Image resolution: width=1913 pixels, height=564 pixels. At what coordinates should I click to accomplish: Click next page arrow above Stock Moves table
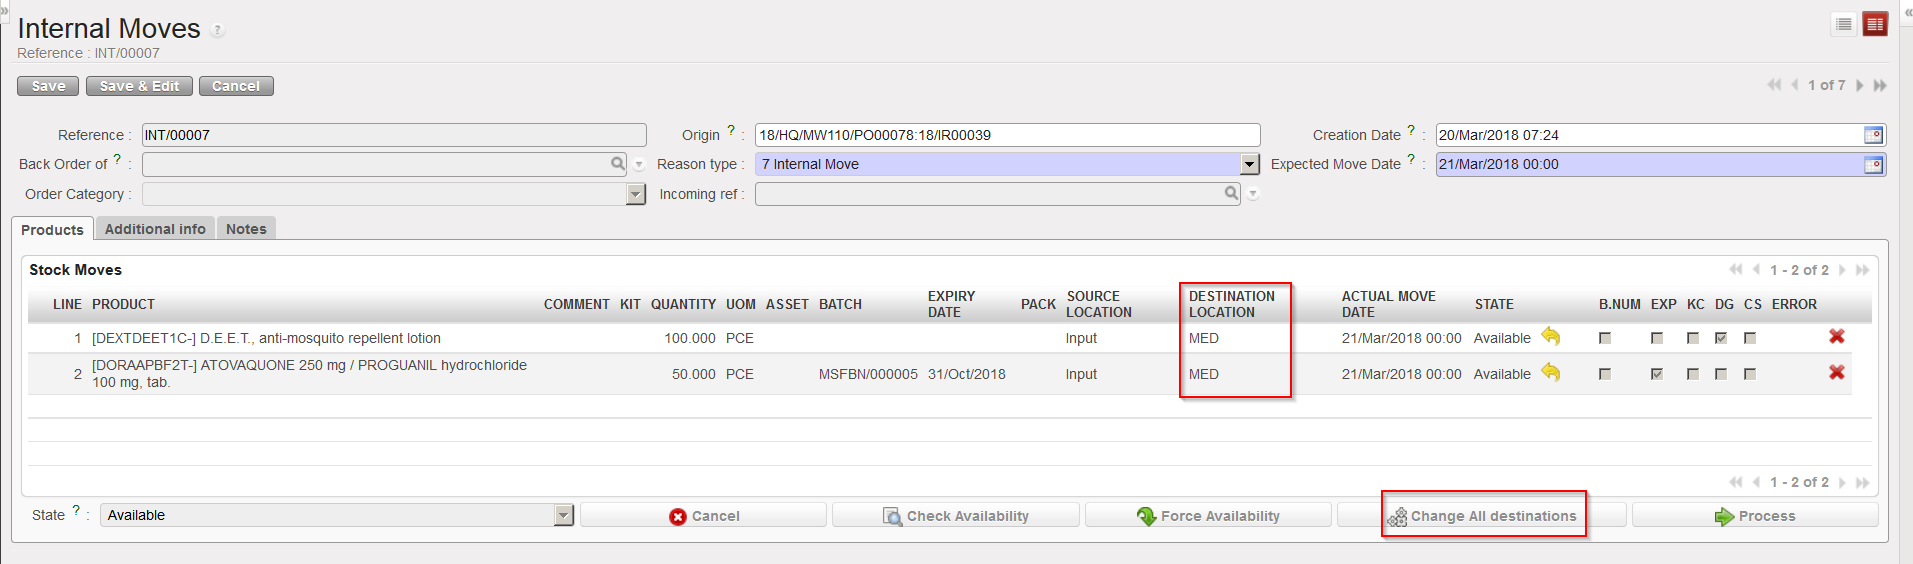(1842, 270)
